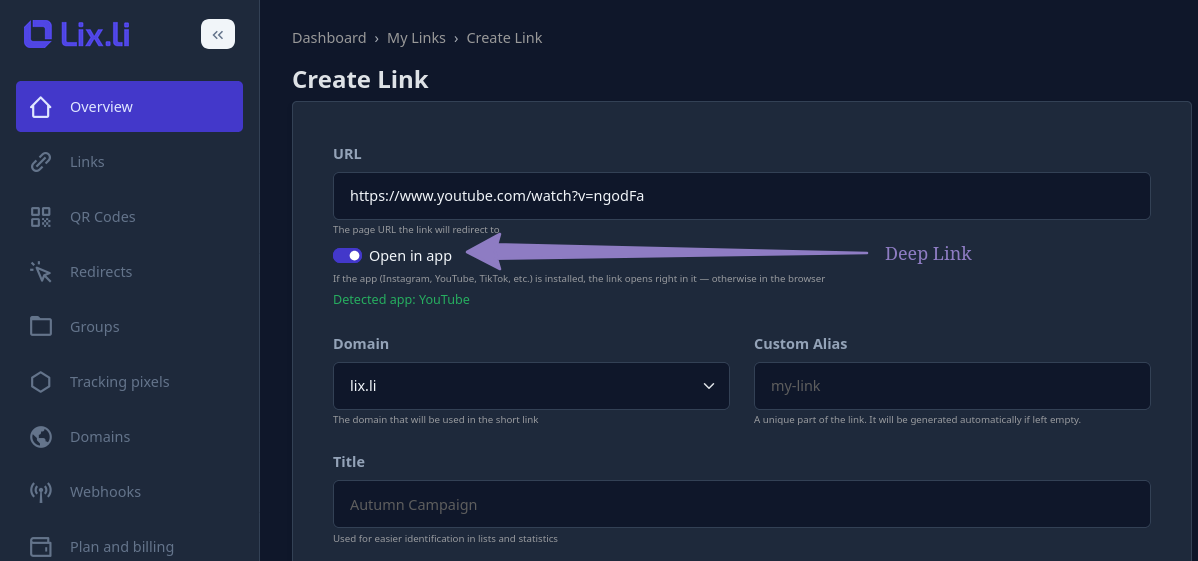
Task: Open the Overview menu item
Action: tap(129, 107)
